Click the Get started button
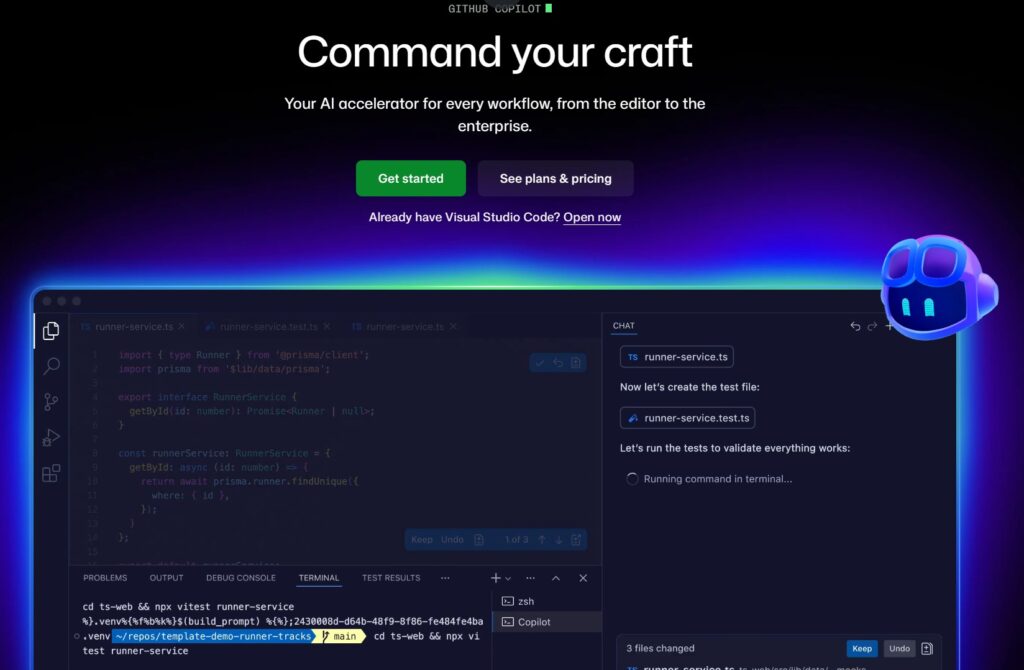Viewport: 1024px width, 670px height. 410,178
